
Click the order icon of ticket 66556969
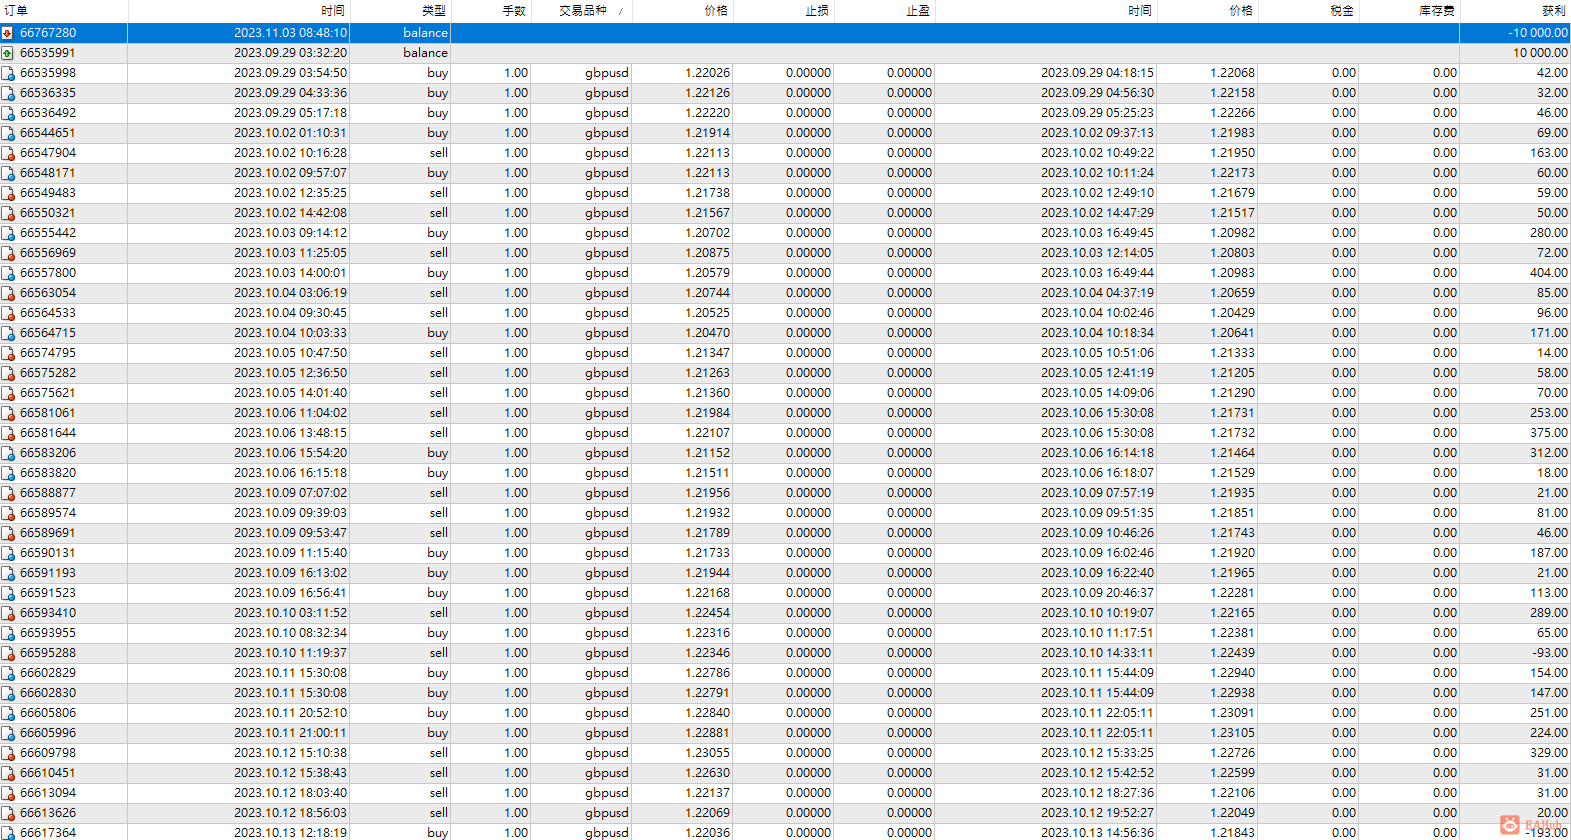(7, 253)
